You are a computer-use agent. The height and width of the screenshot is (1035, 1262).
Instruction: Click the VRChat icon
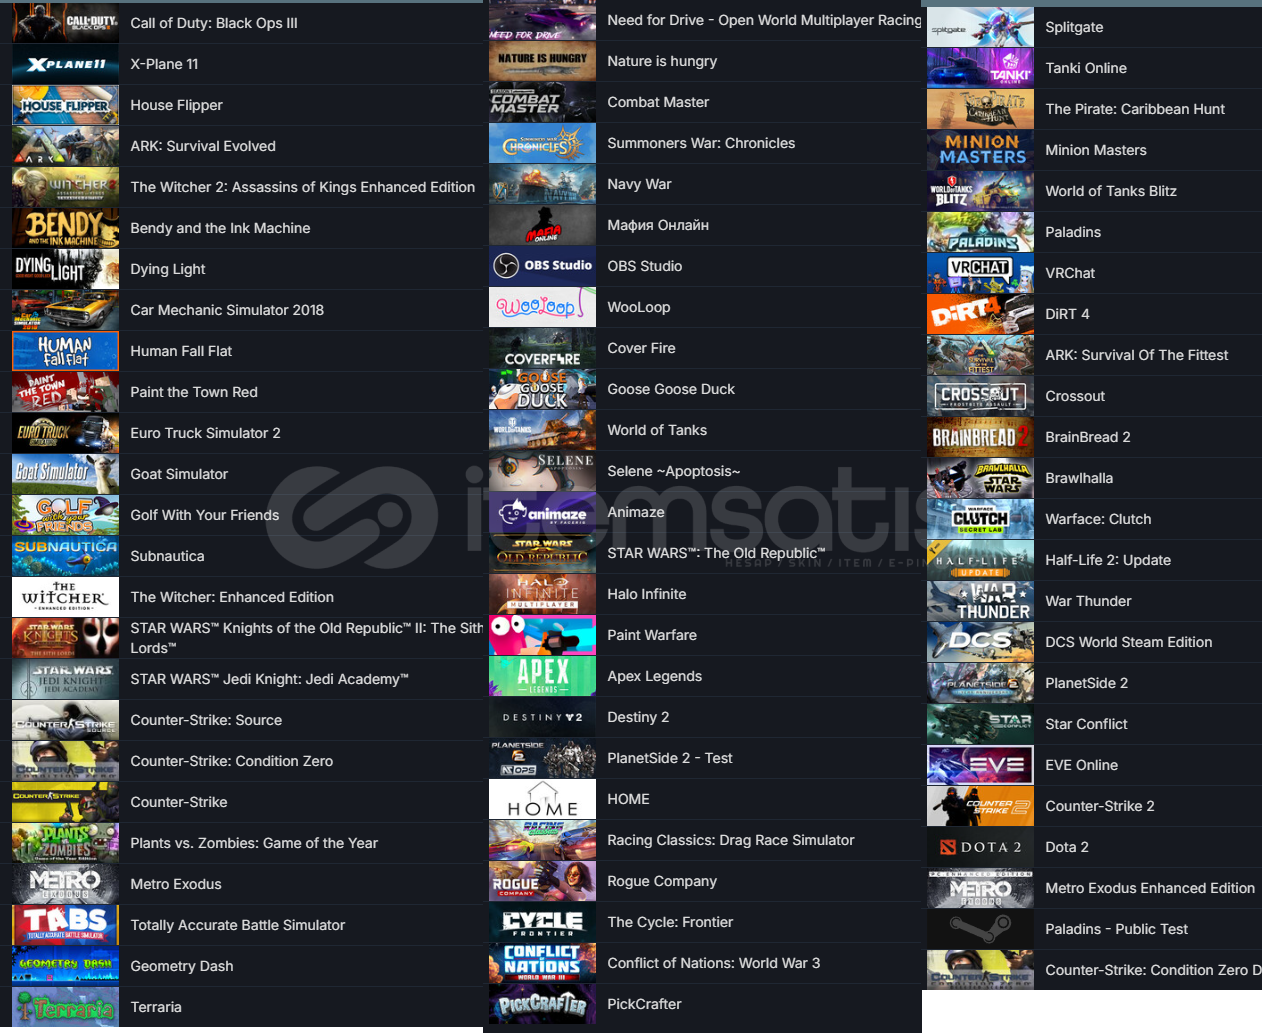pyautogui.click(x=980, y=273)
